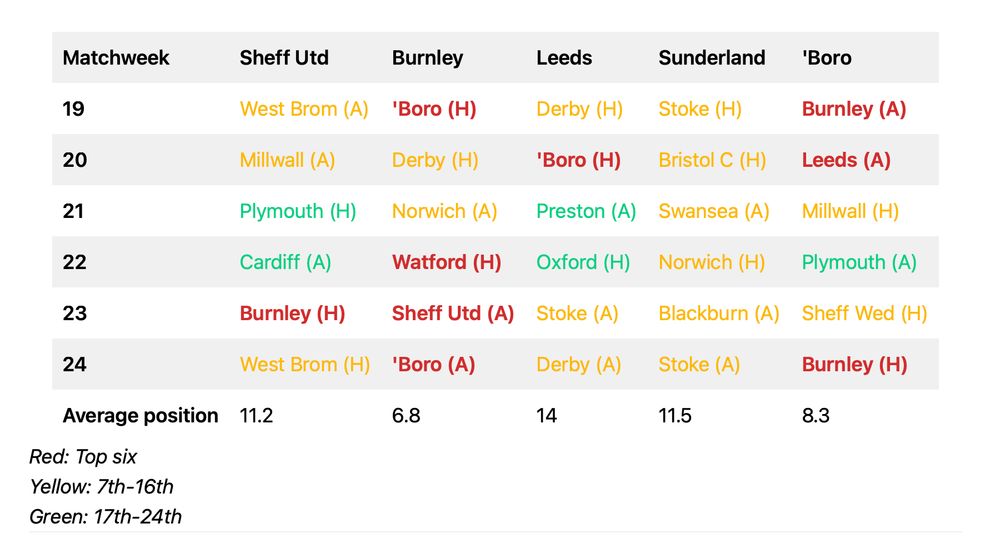The height and width of the screenshot is (547, 1000).
Task: Click the 'Boro column header
Action: 826,58
